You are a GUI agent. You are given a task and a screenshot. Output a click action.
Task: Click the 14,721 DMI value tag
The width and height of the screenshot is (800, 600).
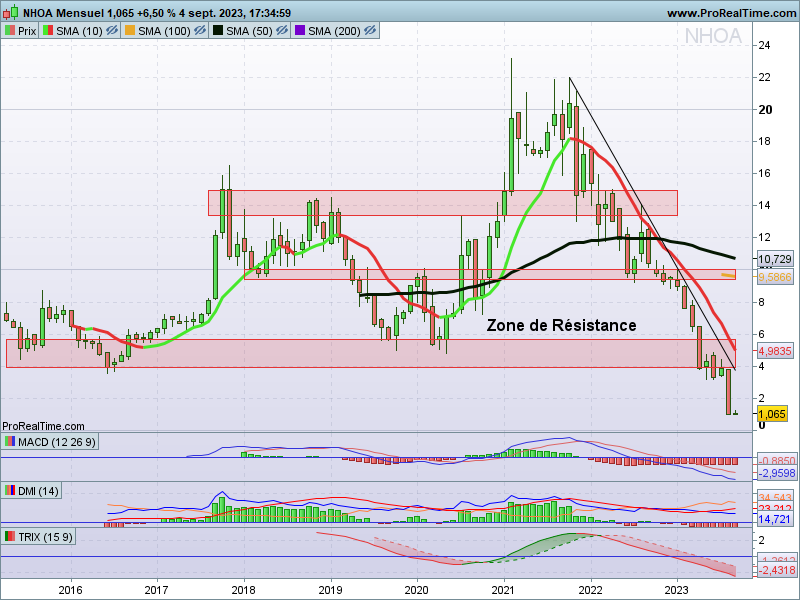(x=774, y=519)
